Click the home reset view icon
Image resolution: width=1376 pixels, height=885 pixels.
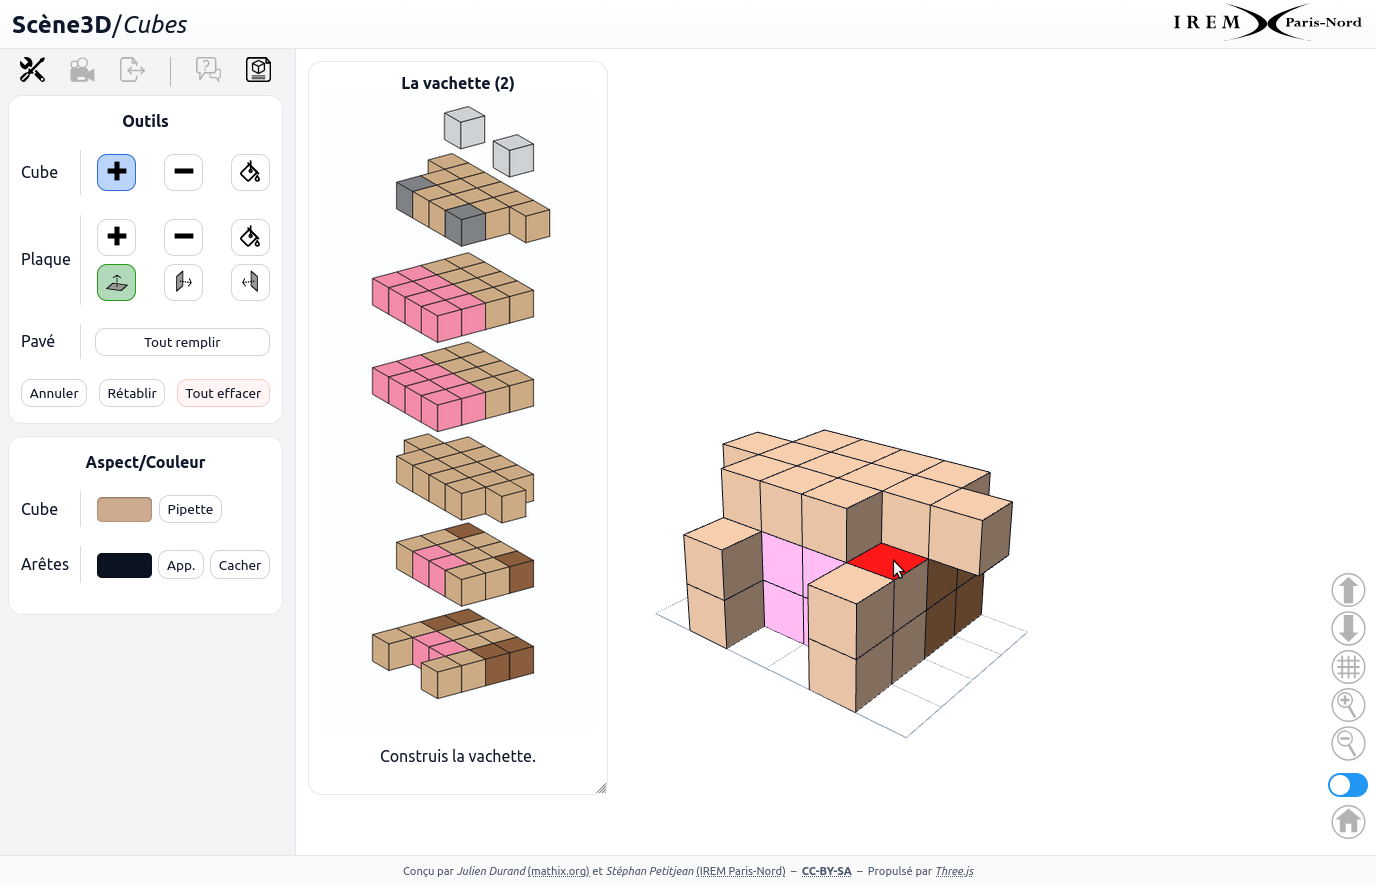tap(1347, 822)
